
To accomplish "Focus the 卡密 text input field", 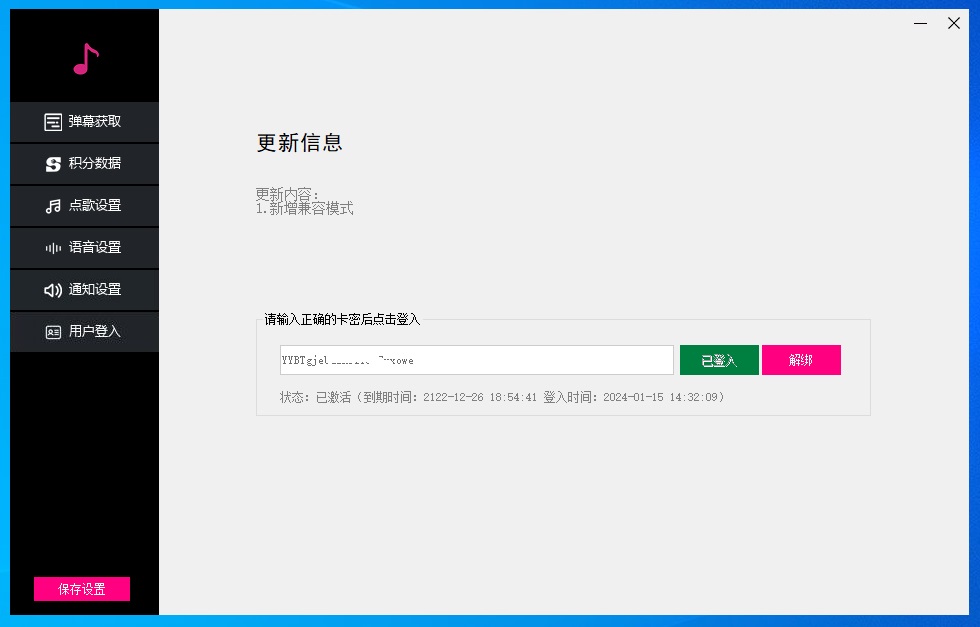I will [476, 360].
